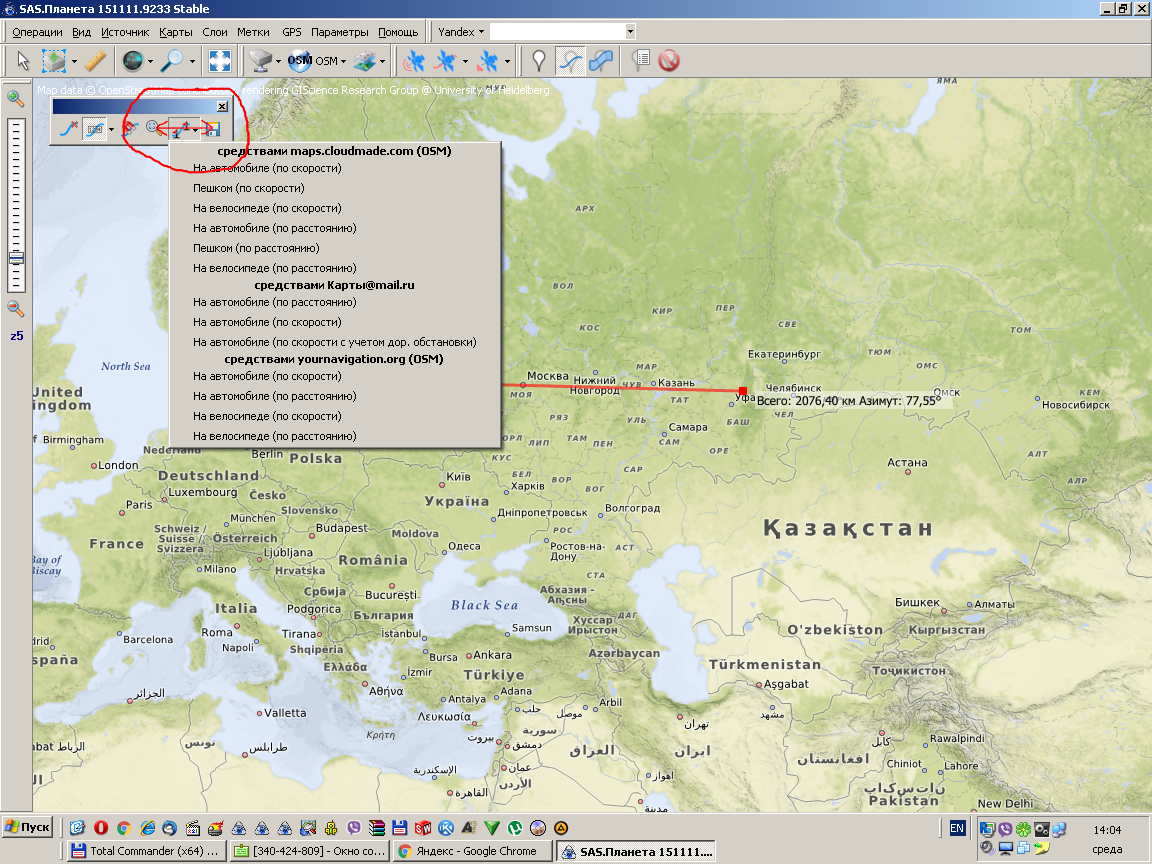Open Total Commander from the taskbar
The height and width of the screenshot is (864, 1152).
pos(144,852)
